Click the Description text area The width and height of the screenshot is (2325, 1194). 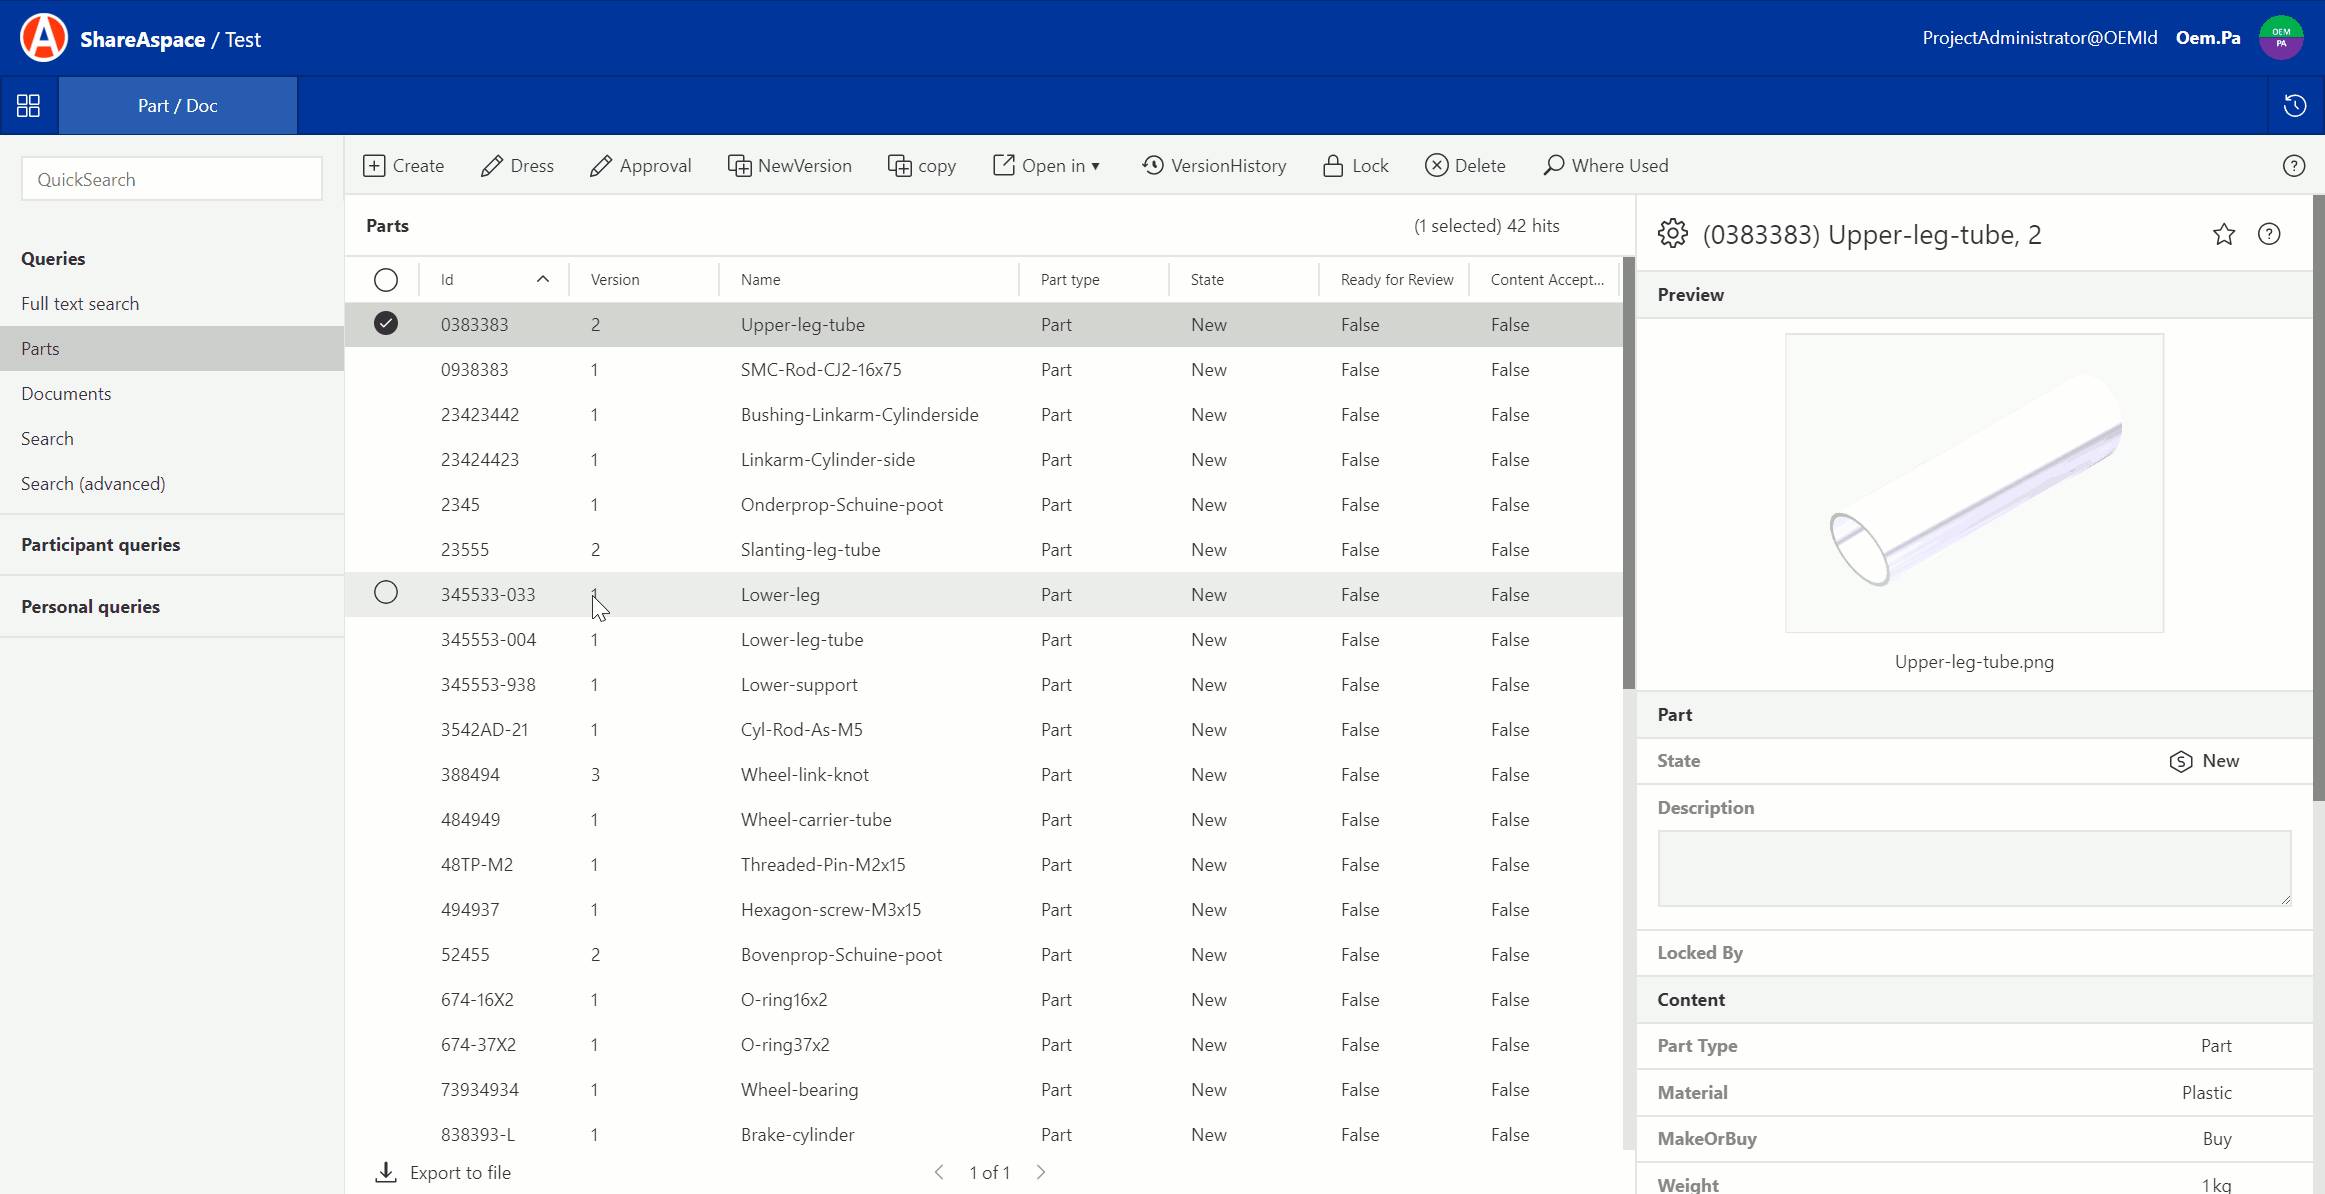click(1974, 868)
